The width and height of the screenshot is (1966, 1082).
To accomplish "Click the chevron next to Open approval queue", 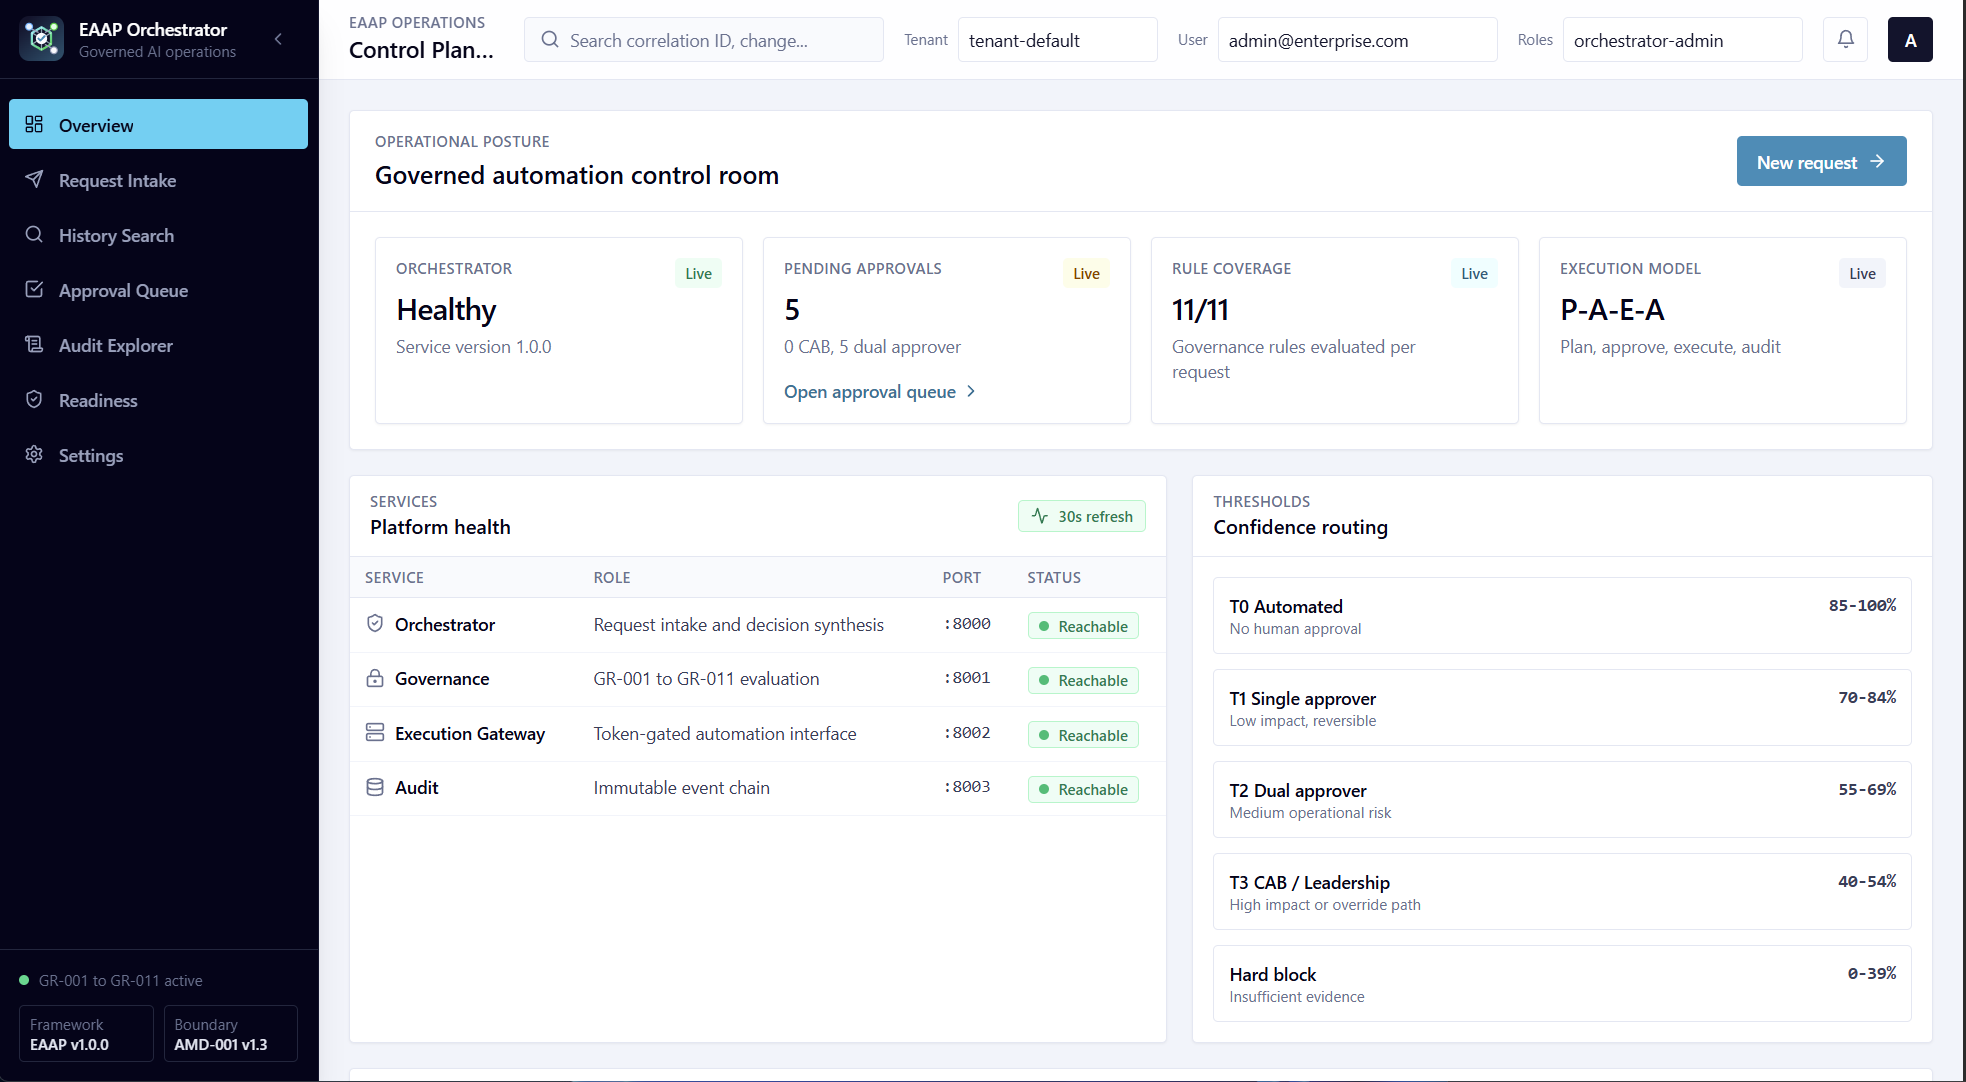I will (x=970, y=392).
